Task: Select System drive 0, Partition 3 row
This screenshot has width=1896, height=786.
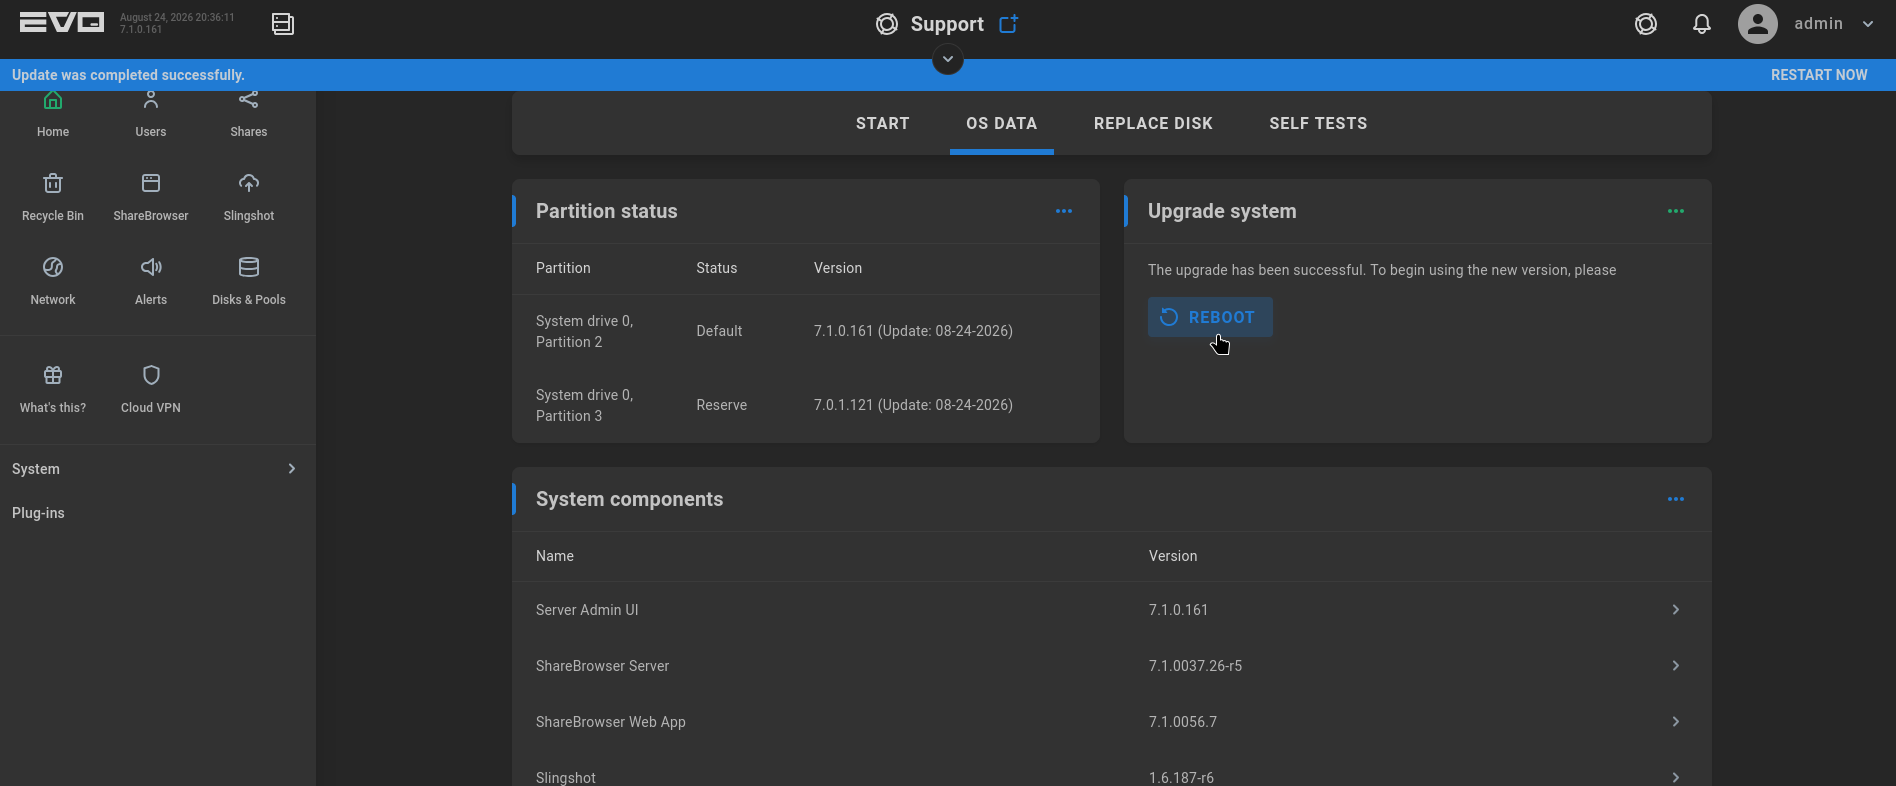Action: [x=806, y=405]
